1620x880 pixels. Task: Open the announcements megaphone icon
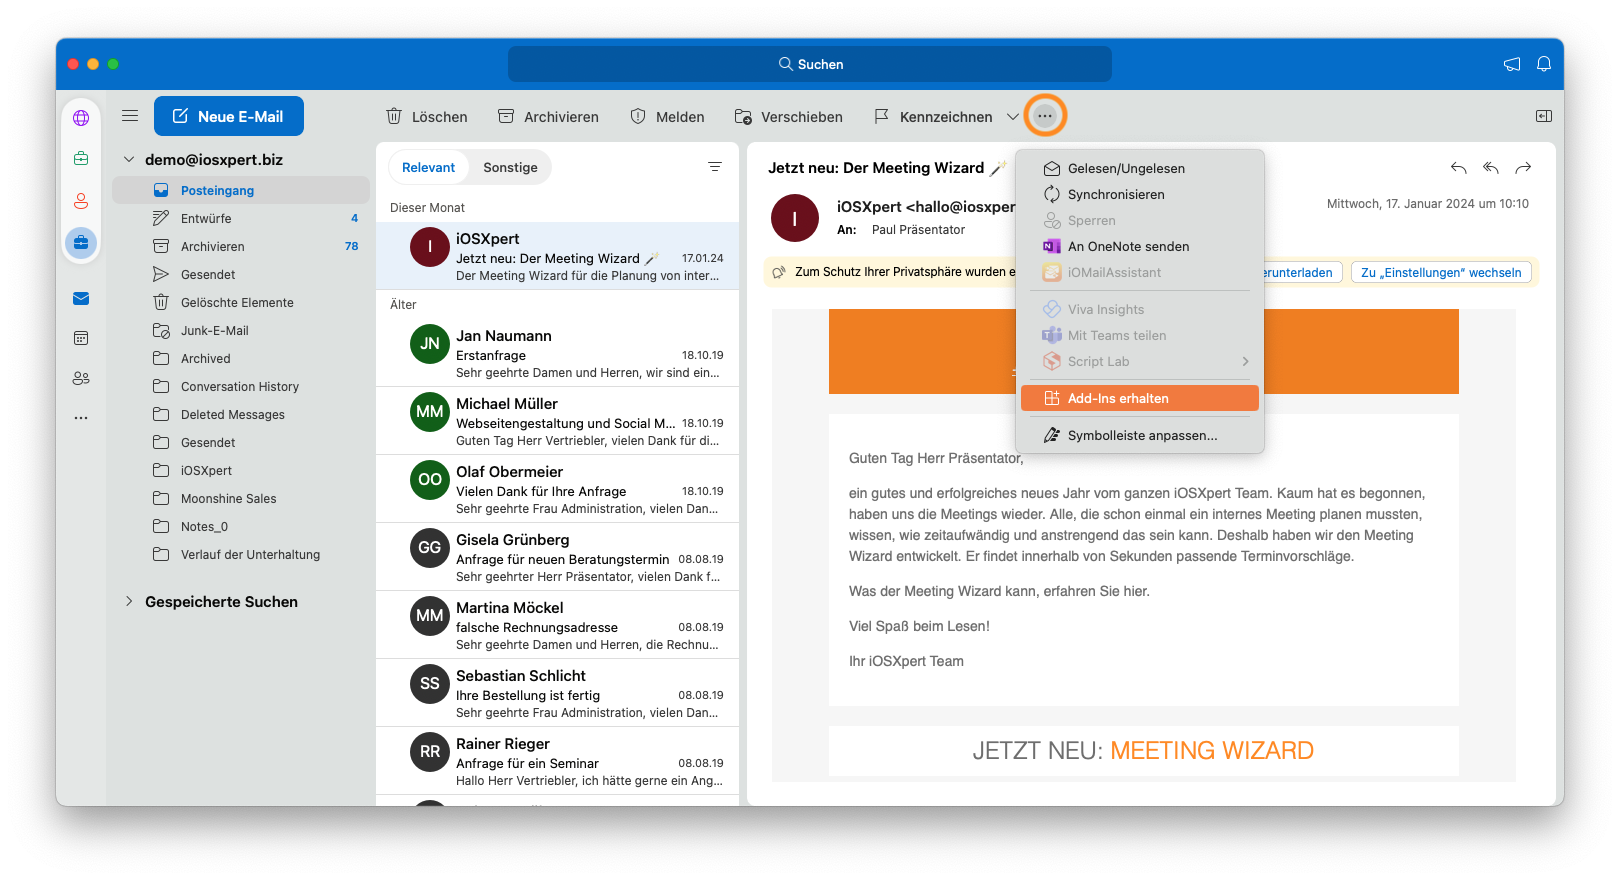(x=1512, y=64)
